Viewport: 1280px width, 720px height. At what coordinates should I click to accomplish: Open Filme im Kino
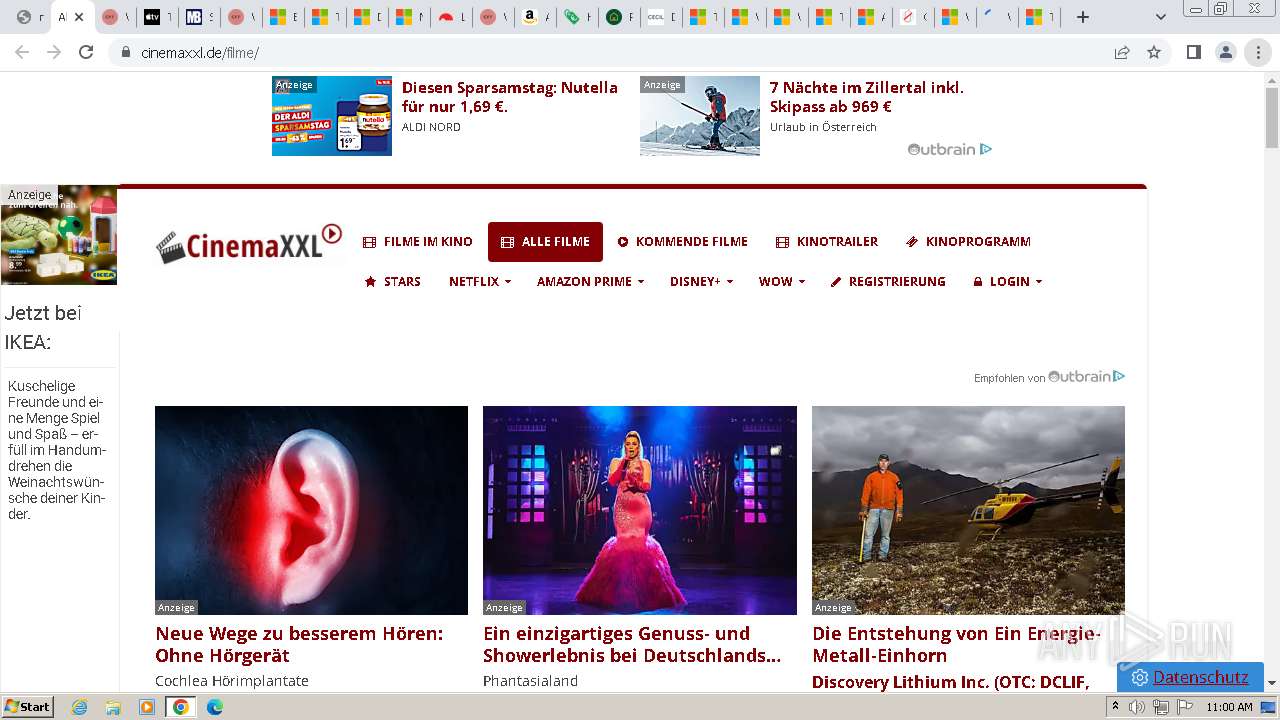tap(418, 242)
